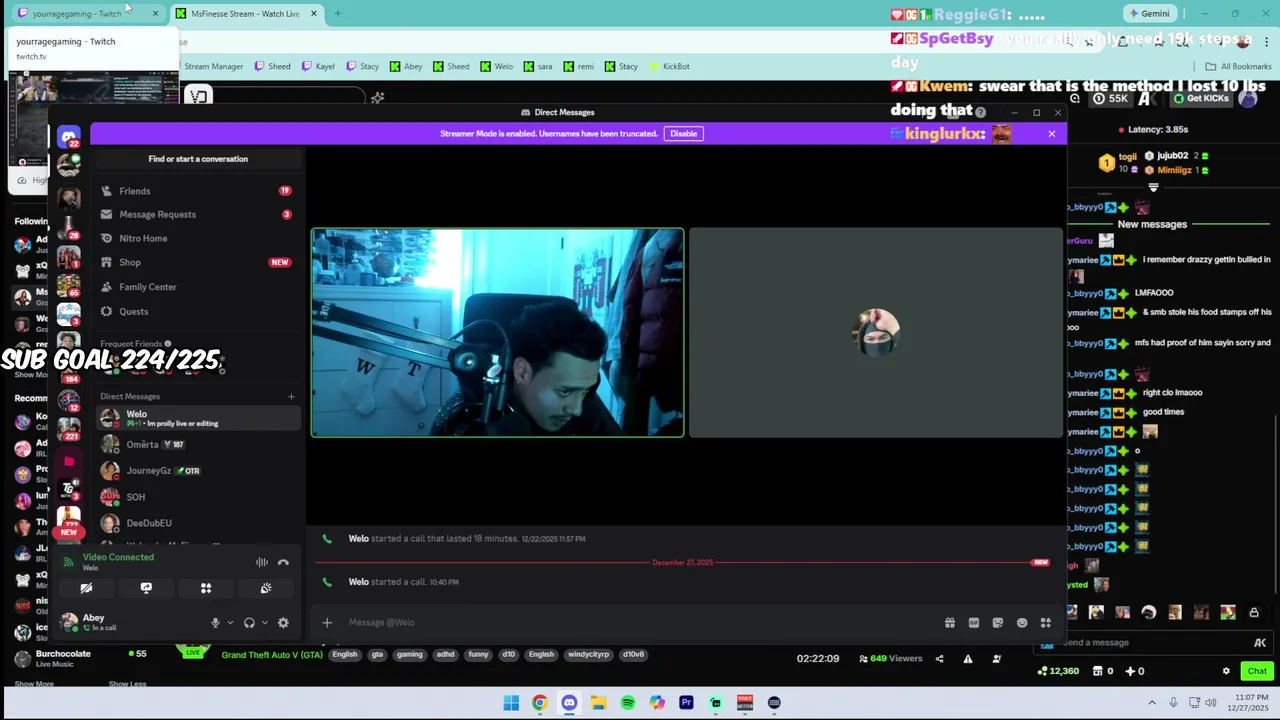Image resolution: width=1280 pixels, height=720 pixels.
Task: Open All Bookmarks folder
Action: point(1238,66)
